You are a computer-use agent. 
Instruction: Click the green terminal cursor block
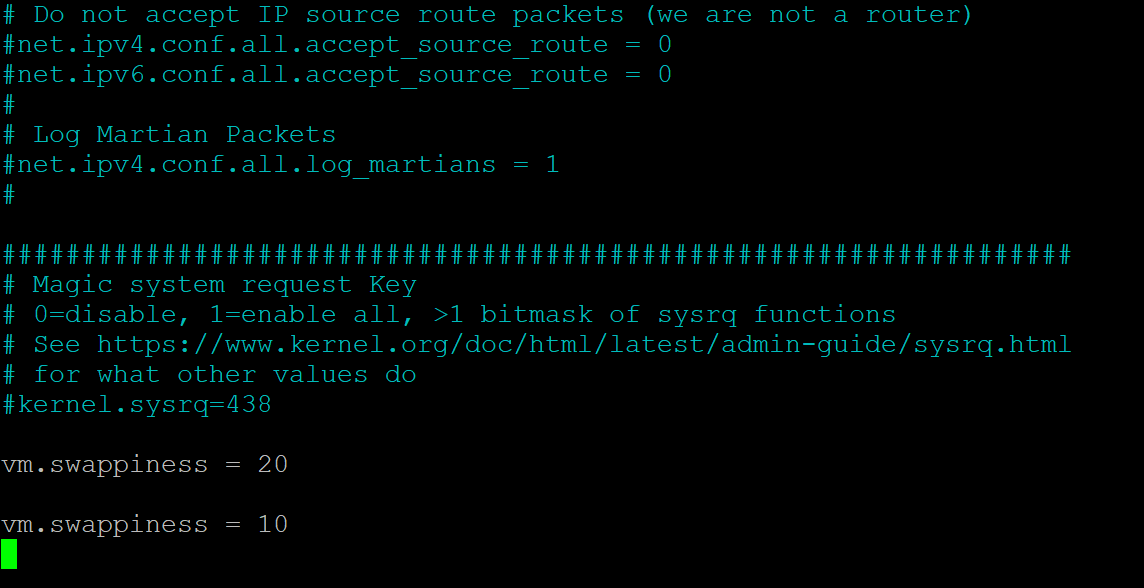9,553
